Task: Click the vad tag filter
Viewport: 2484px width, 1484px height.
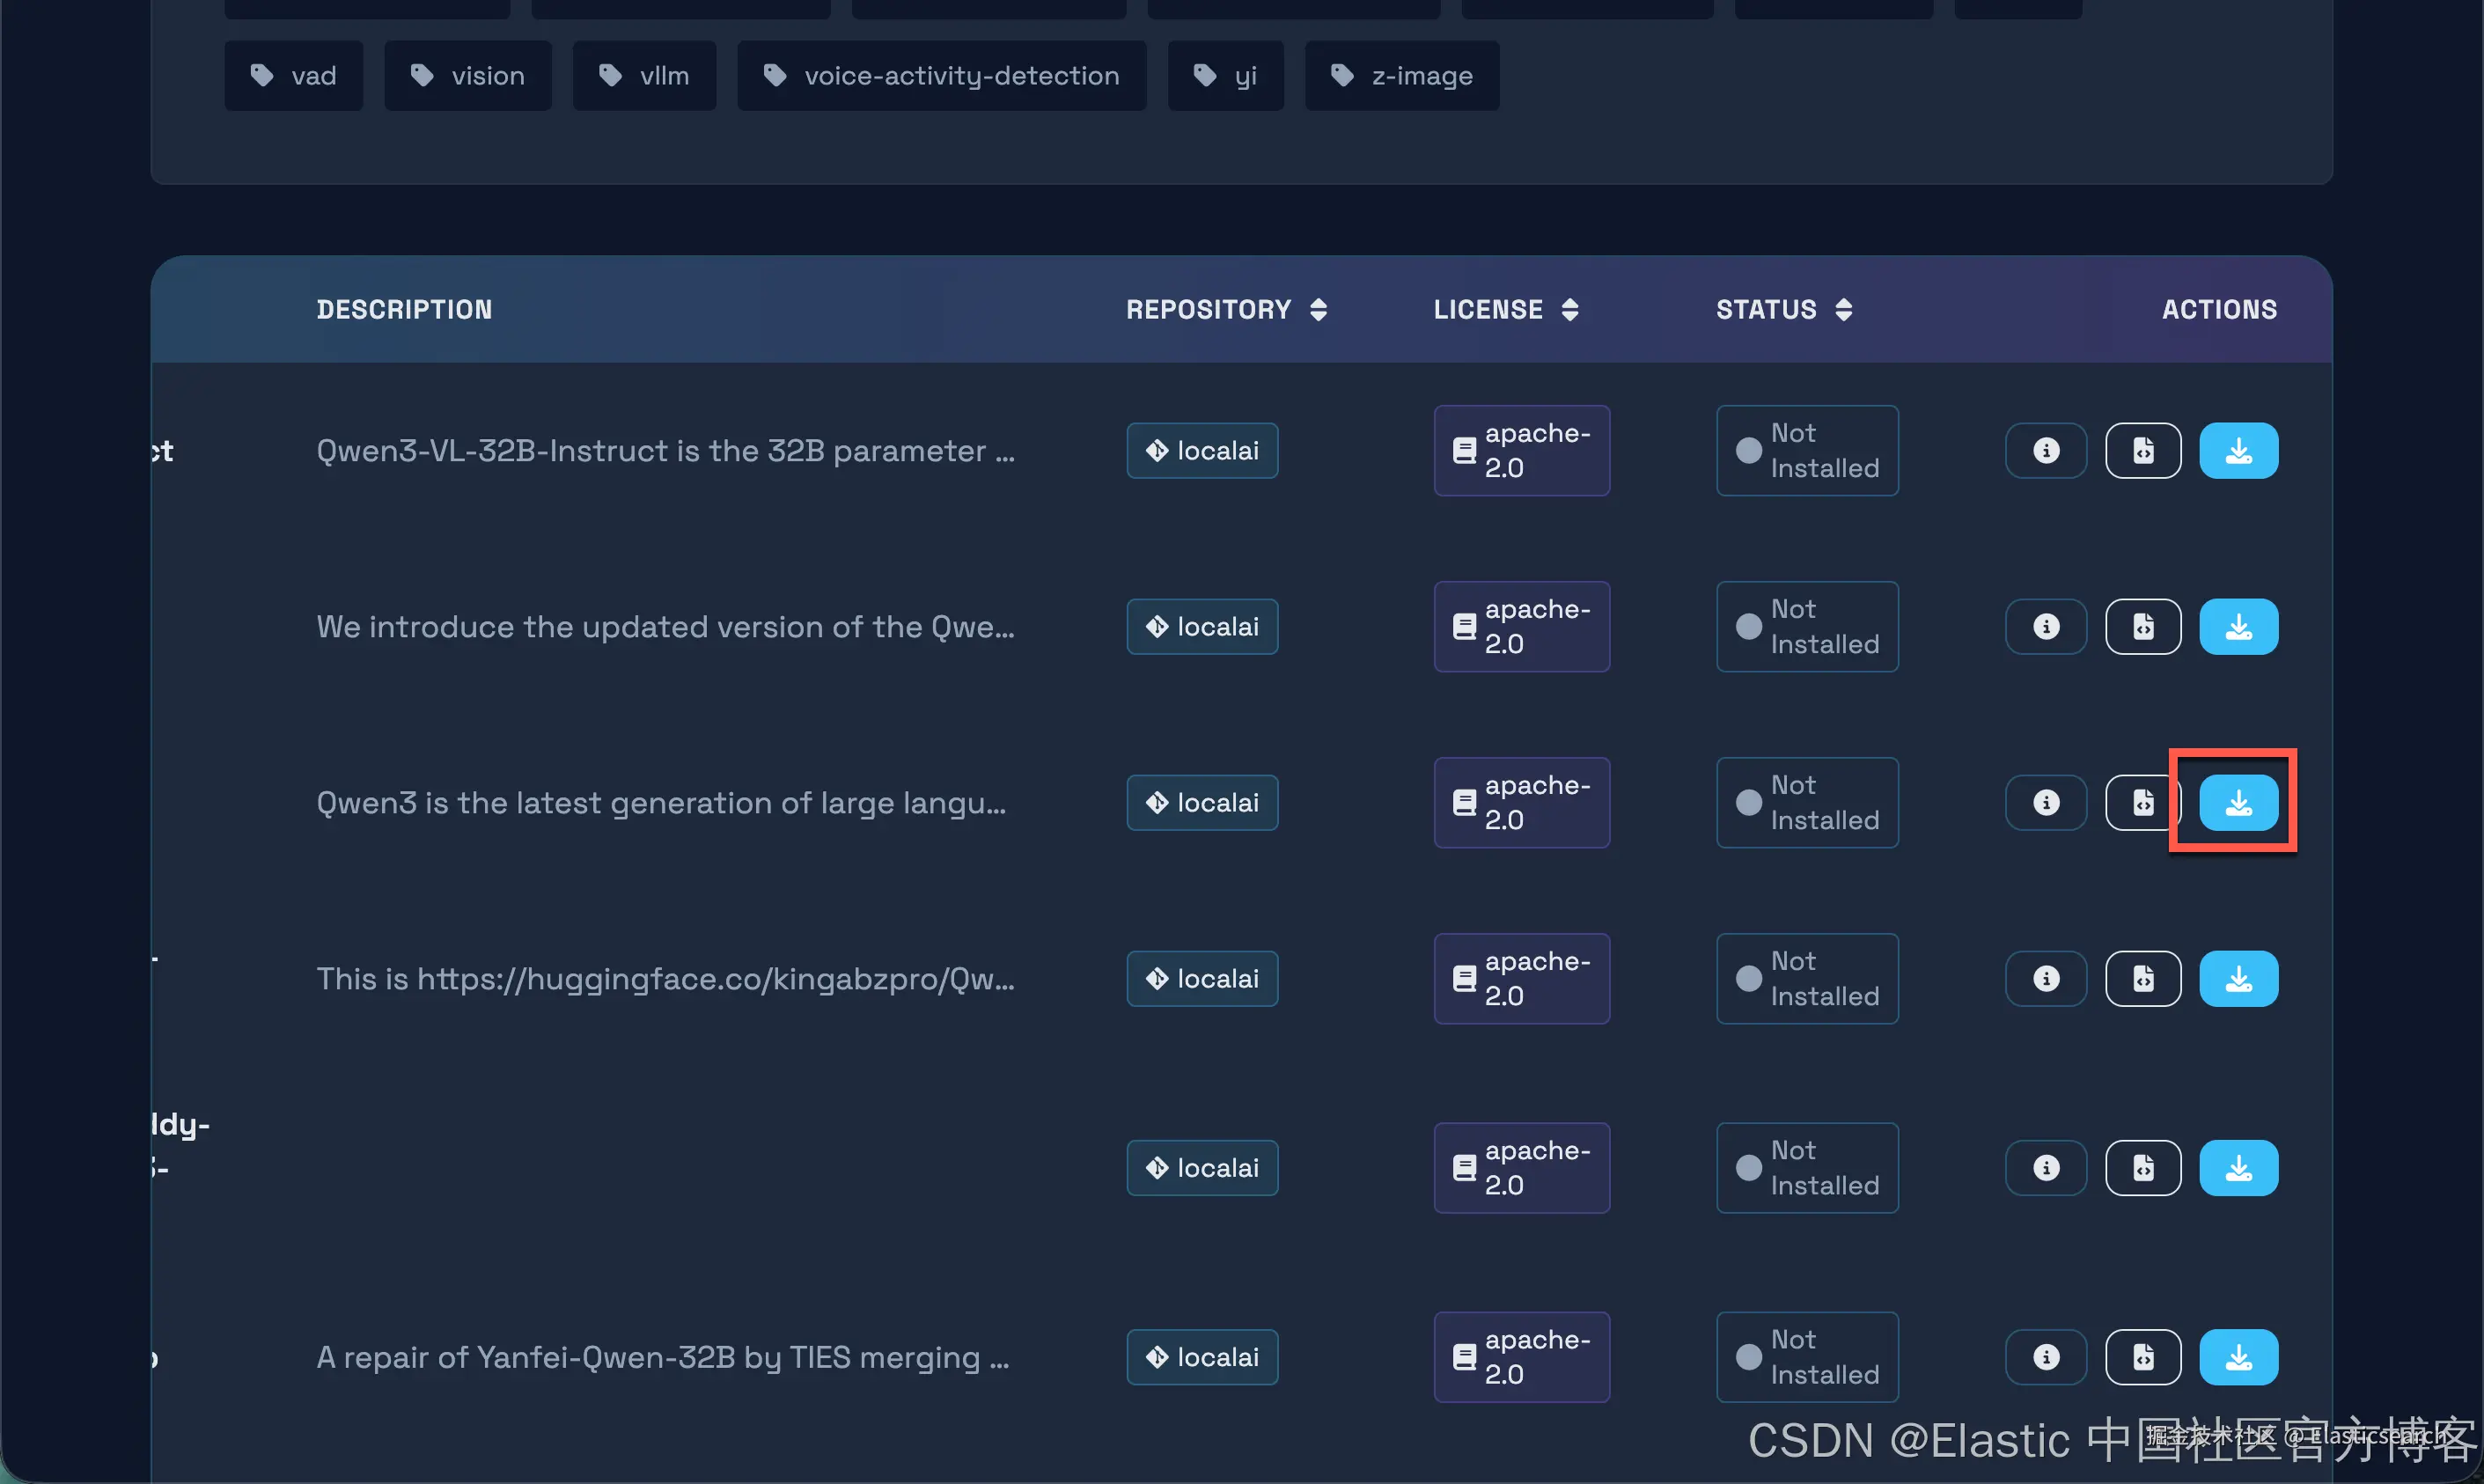Action: (293, 76)
